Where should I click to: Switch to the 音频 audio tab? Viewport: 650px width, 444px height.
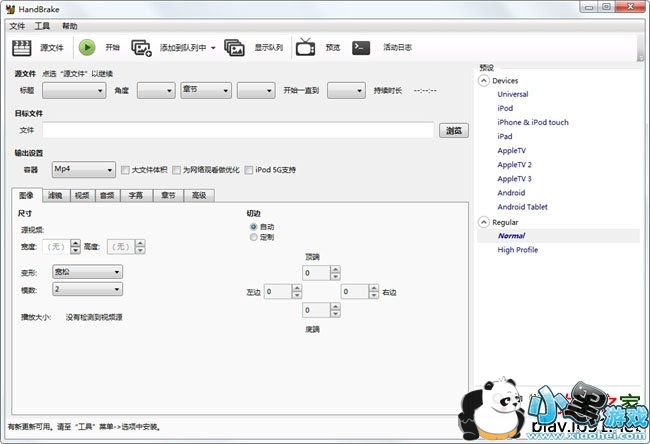point(107,196)
